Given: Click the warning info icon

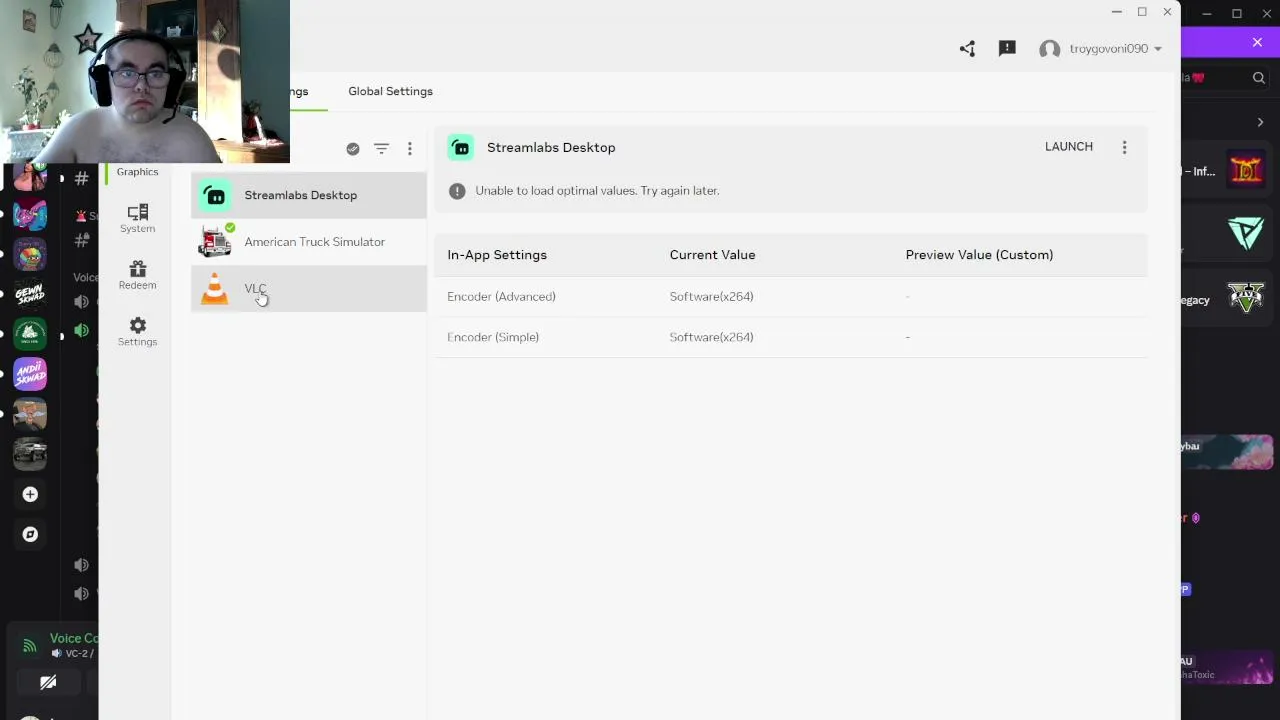Looking at the screenshot, I should point(457,191).
